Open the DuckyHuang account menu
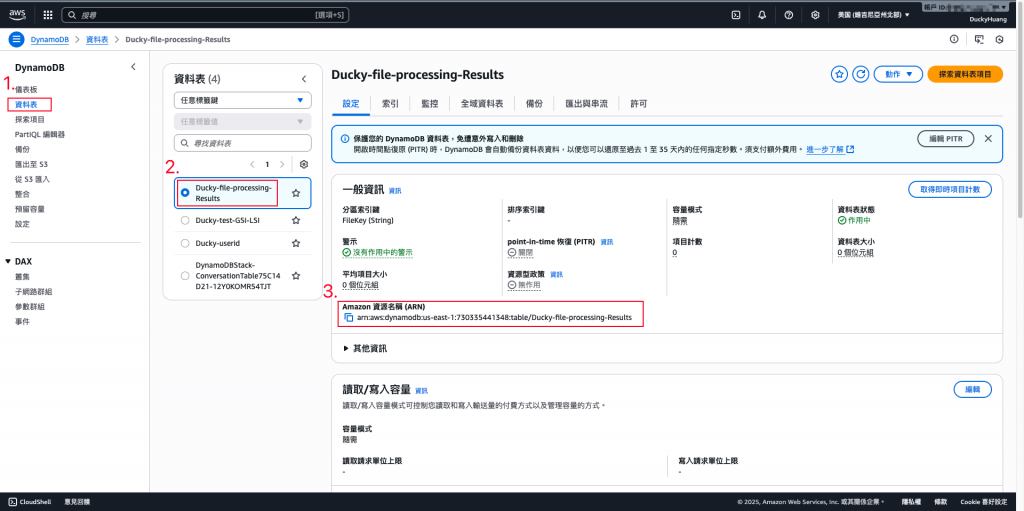1024x511 pixels. pos(988,20)
